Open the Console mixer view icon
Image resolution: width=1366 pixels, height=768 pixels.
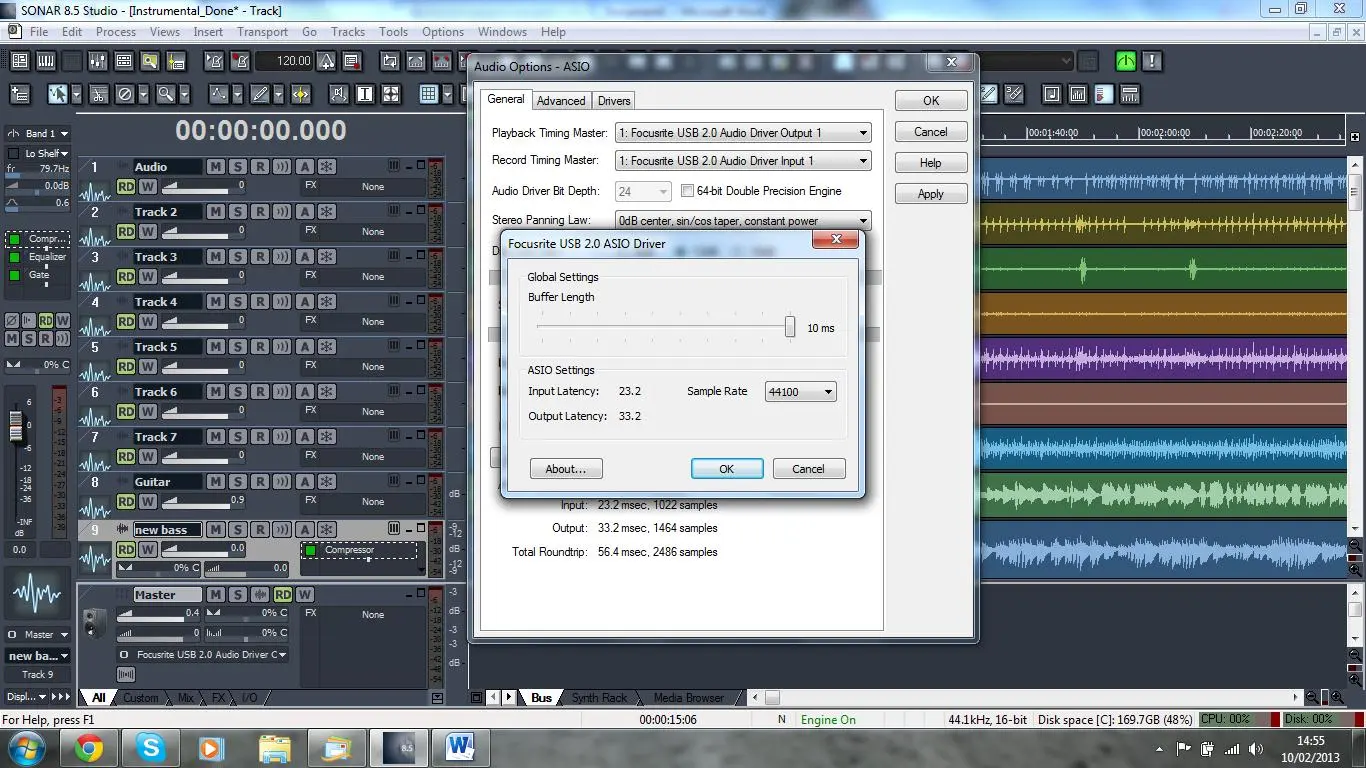pos(98,62)
